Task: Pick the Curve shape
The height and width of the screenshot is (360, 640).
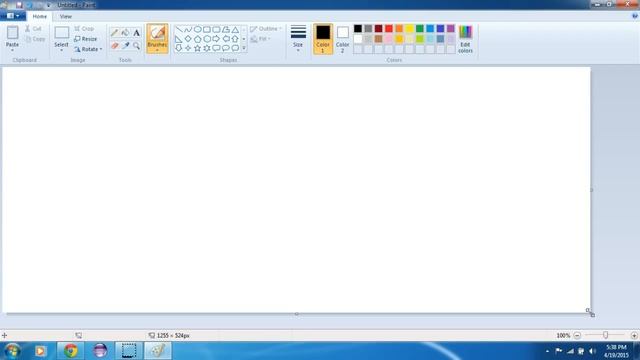Action: pyautogui.click(x=188, y=29)
